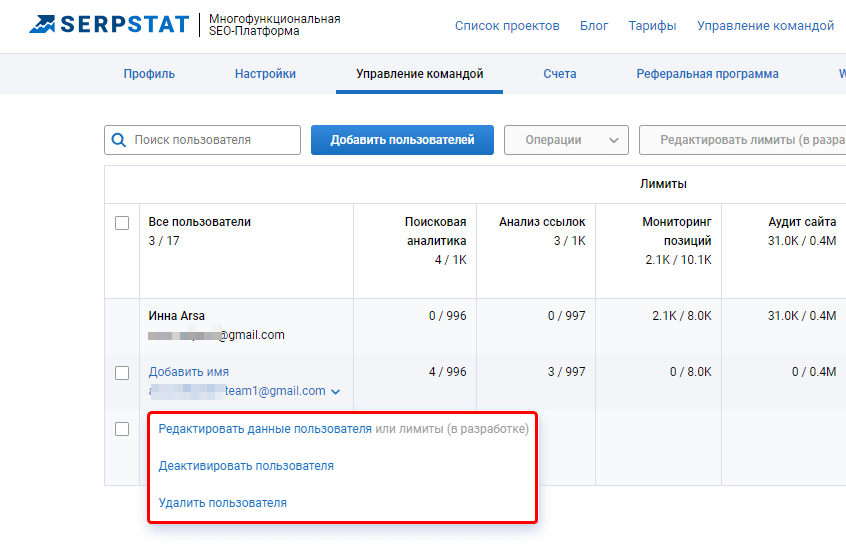Image resolution: width=846 pixels, height=560 pixels.
Task: Click the Поисковая аналитика column header
Action: [435, 231]
